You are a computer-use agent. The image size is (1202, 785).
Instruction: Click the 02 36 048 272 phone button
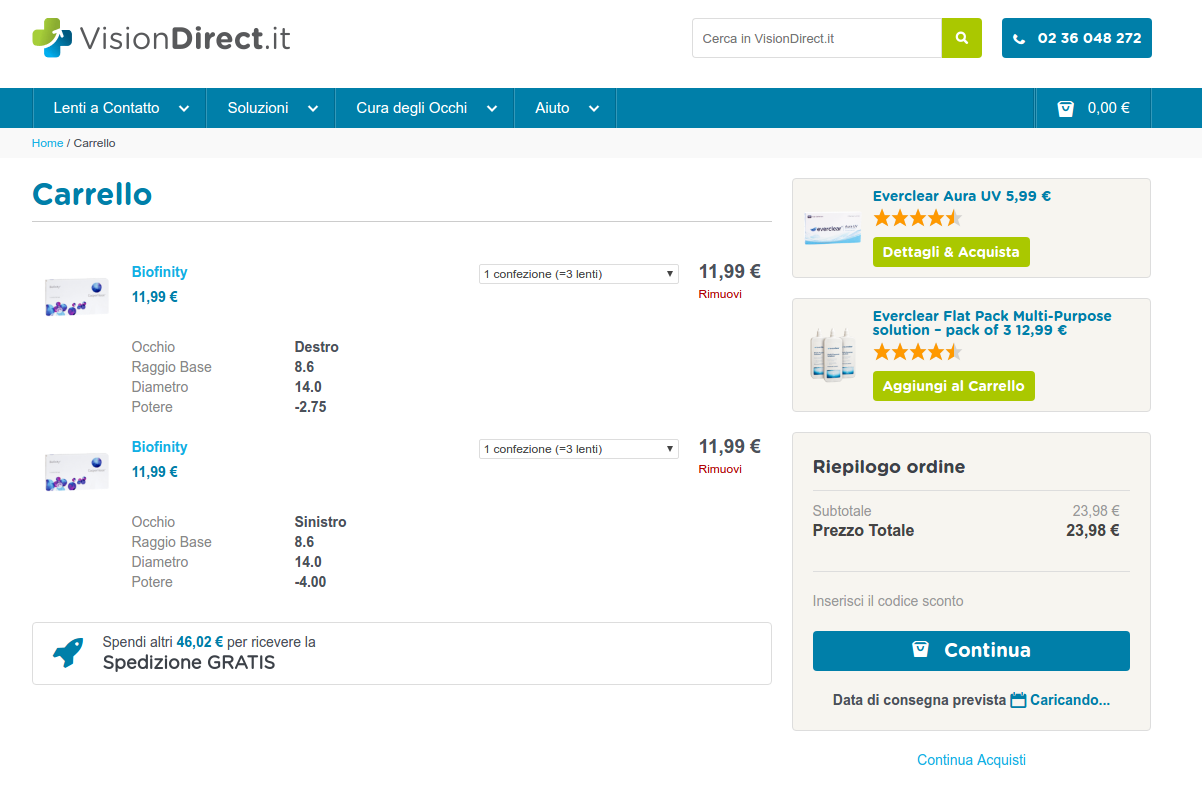1077,38
